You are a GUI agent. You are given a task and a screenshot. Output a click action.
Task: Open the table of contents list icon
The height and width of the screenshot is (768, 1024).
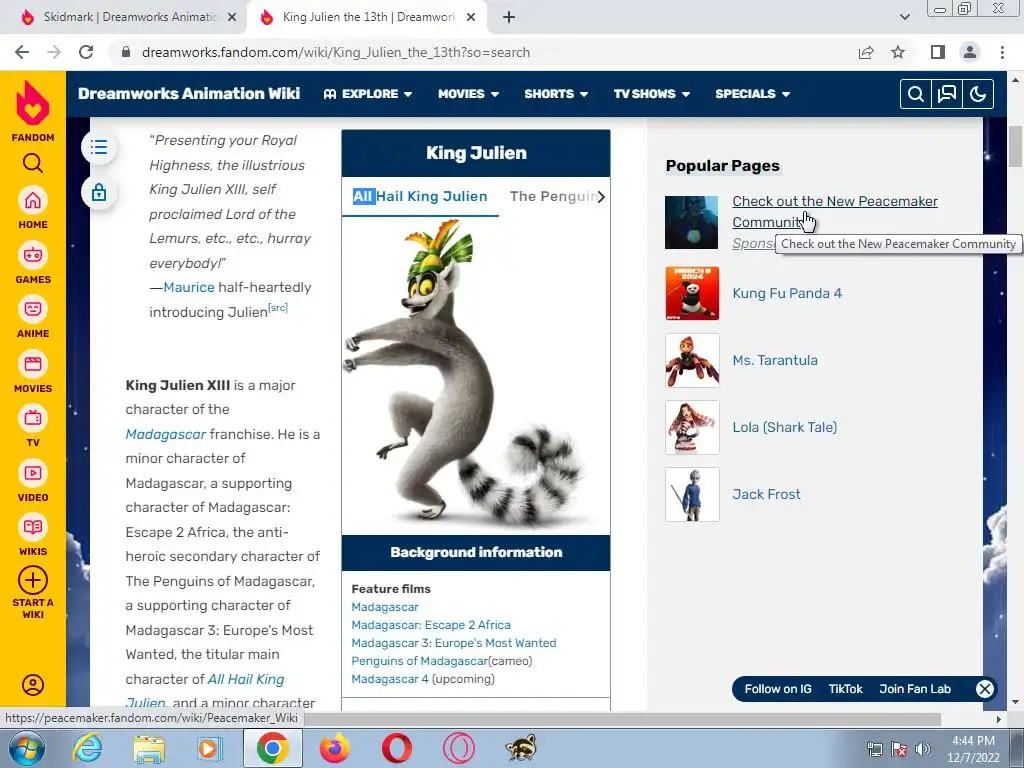99,147
